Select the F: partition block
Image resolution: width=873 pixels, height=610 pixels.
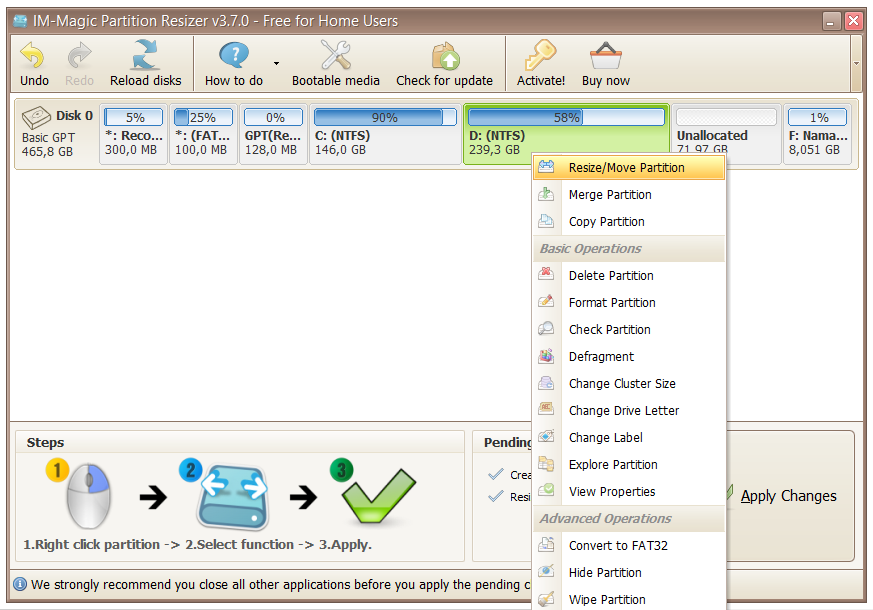pos(818,135)
